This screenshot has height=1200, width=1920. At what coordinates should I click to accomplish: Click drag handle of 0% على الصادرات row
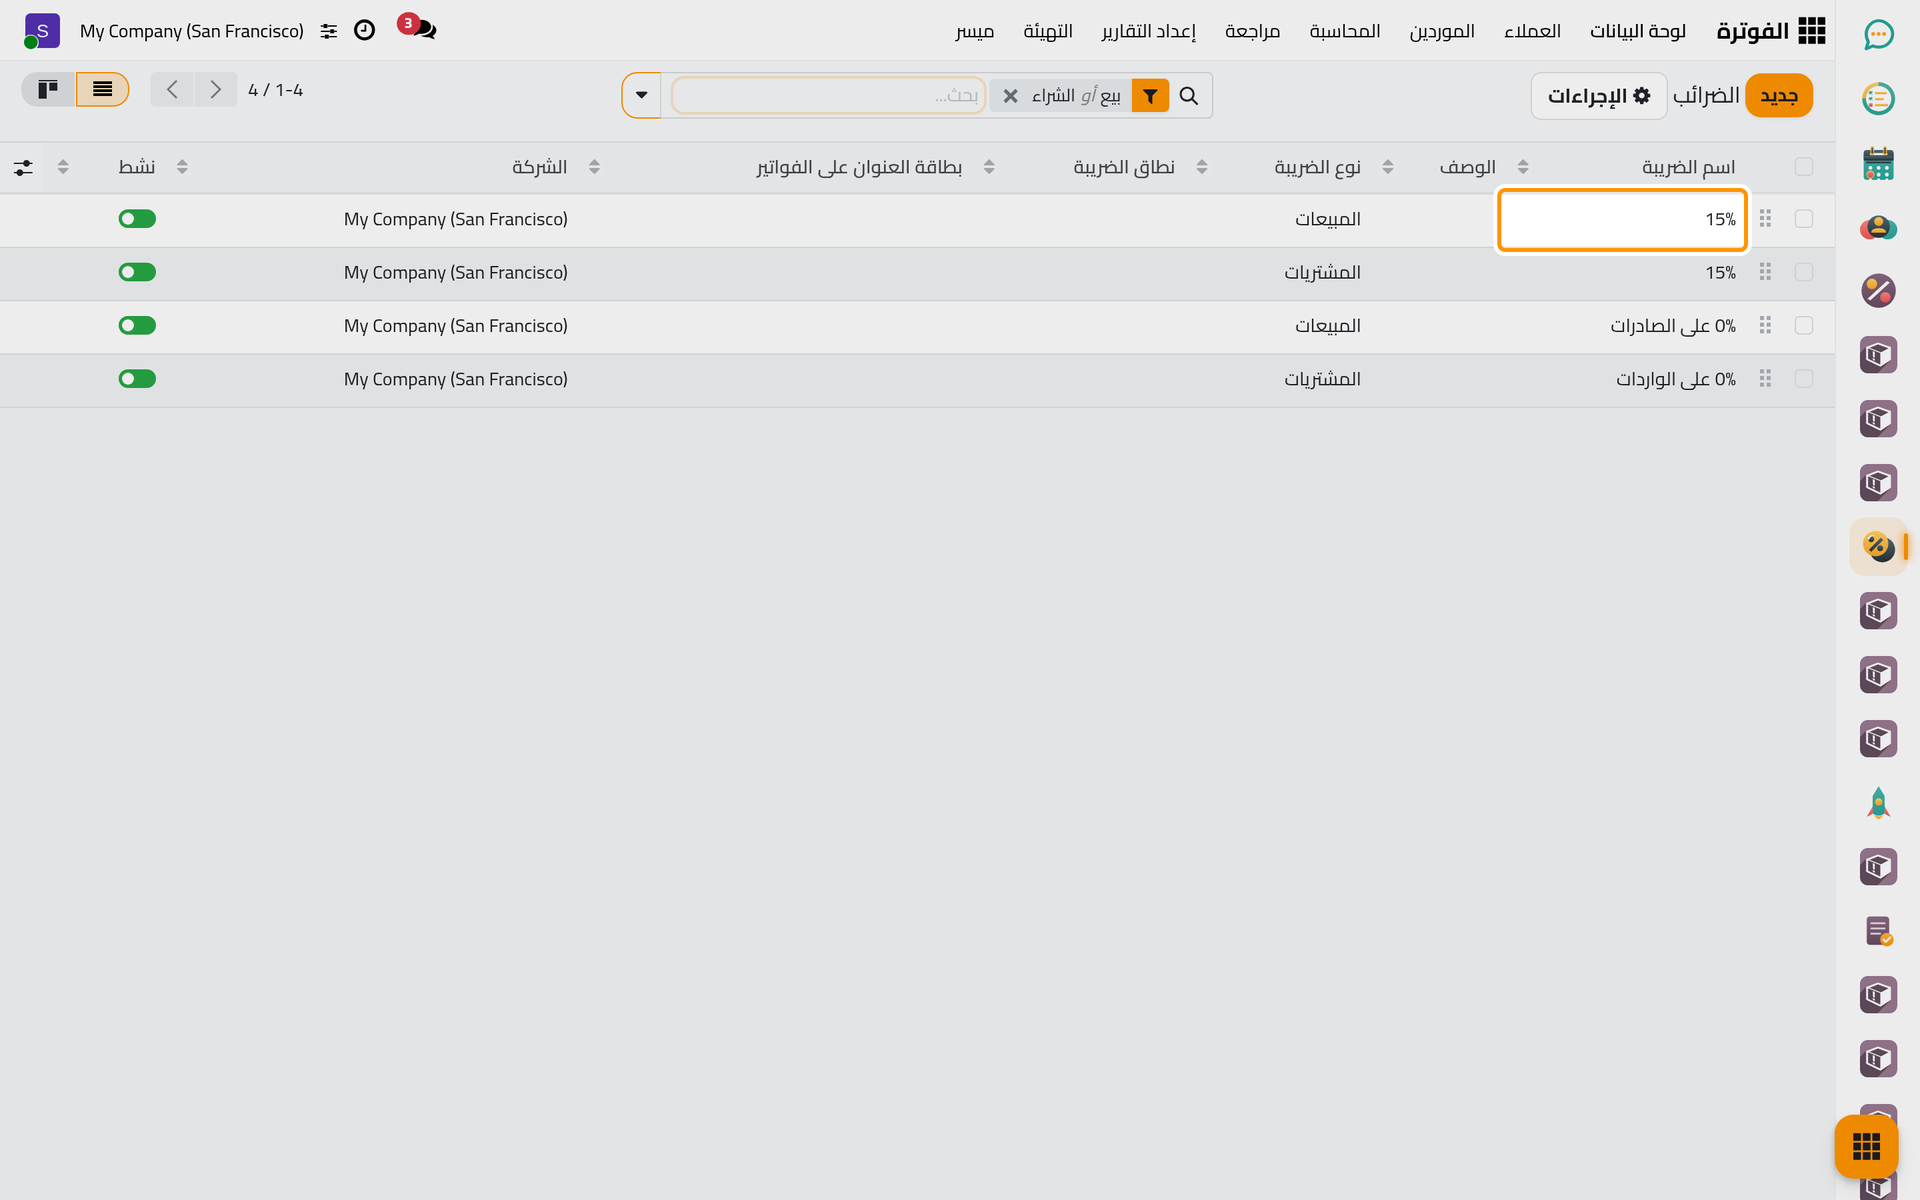click(1765, 326)
